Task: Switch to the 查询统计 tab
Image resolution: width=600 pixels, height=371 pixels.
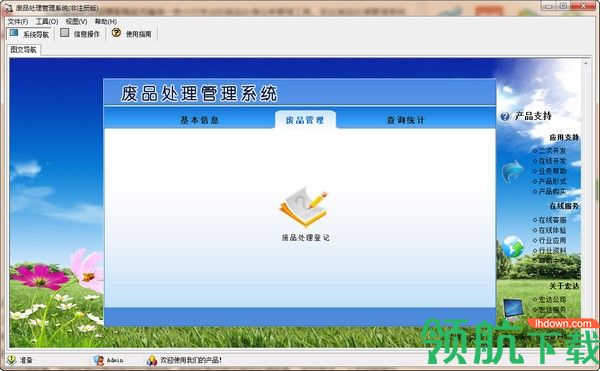Action: [x=406, y=120]
